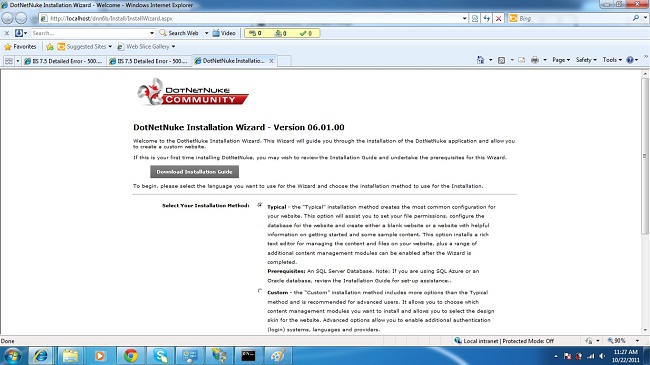
Task: Click the green checkmark counter in toolbar
Action: coord(306,33)
